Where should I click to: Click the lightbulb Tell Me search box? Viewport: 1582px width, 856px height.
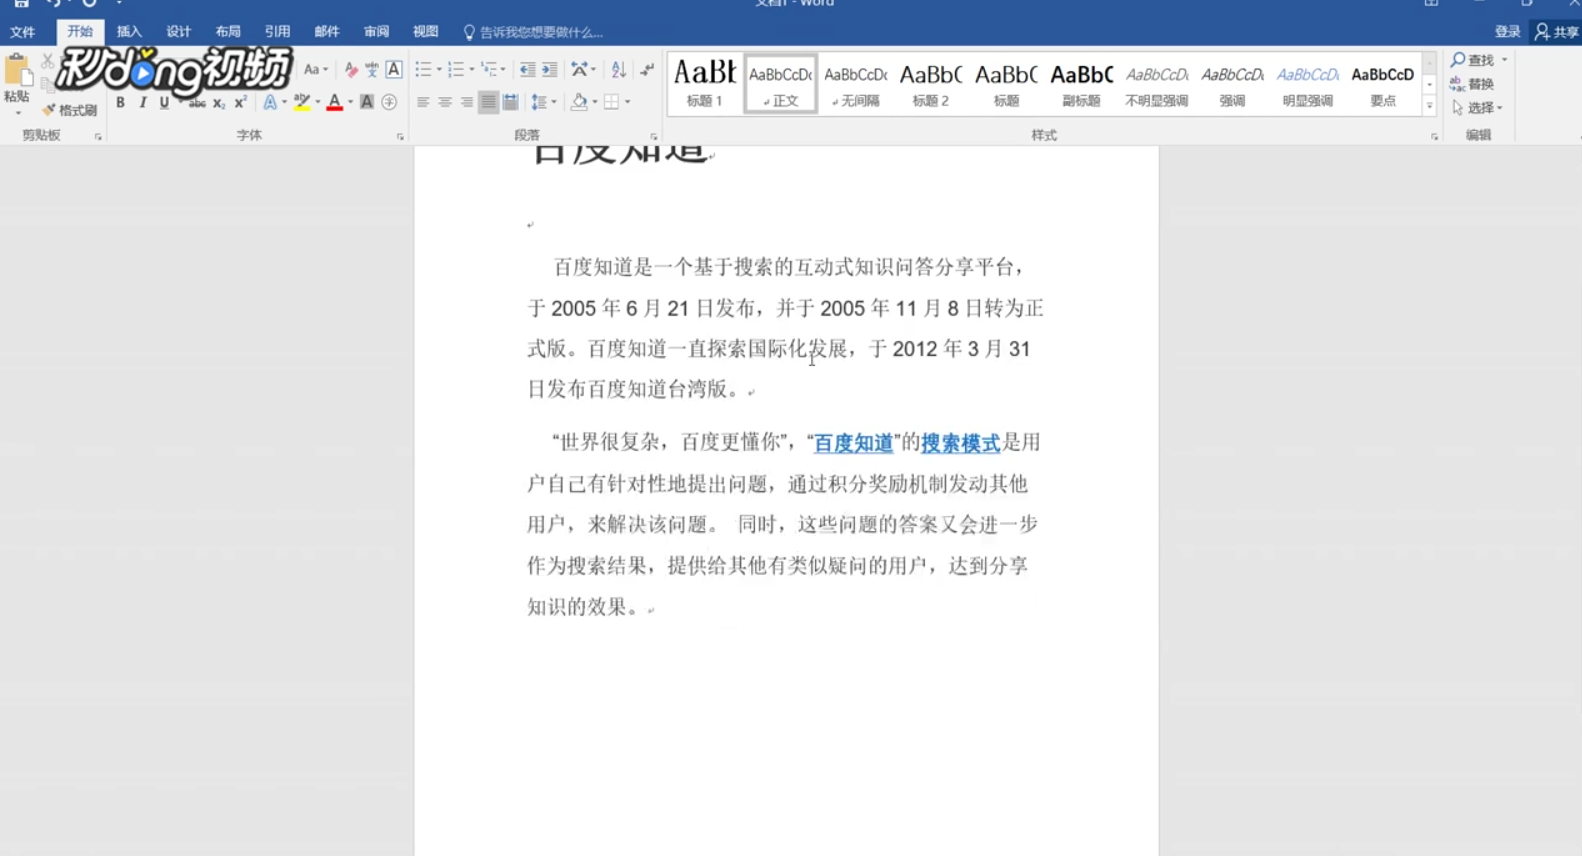pos(533,32)
